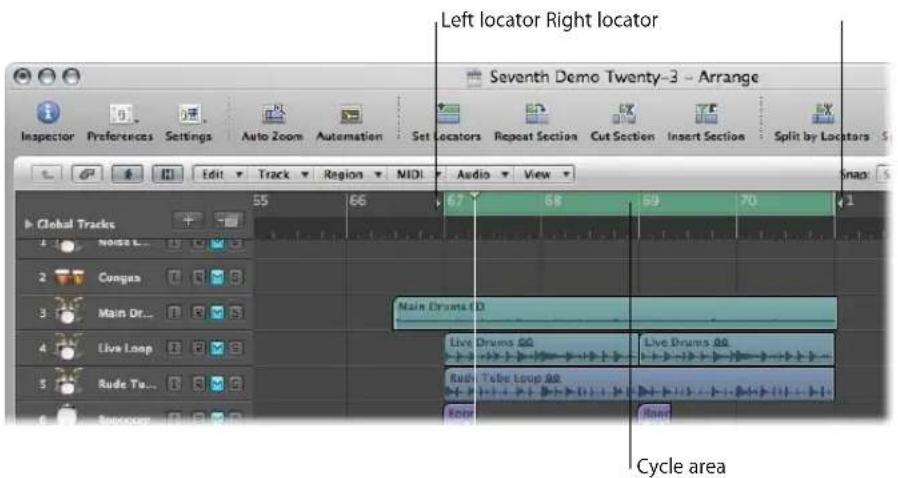Click the button left of Edit menu

tap(167, 174)
